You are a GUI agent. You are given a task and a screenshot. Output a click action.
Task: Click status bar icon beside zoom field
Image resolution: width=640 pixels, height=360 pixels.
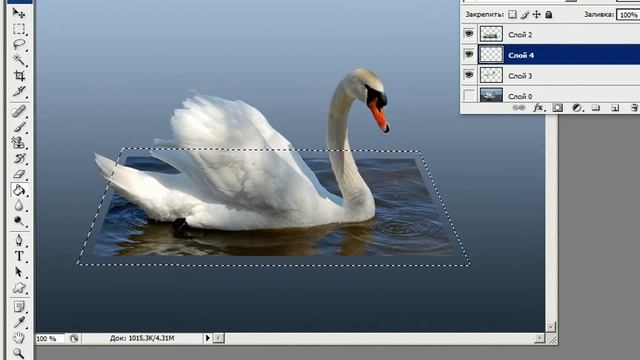[74, 339]
